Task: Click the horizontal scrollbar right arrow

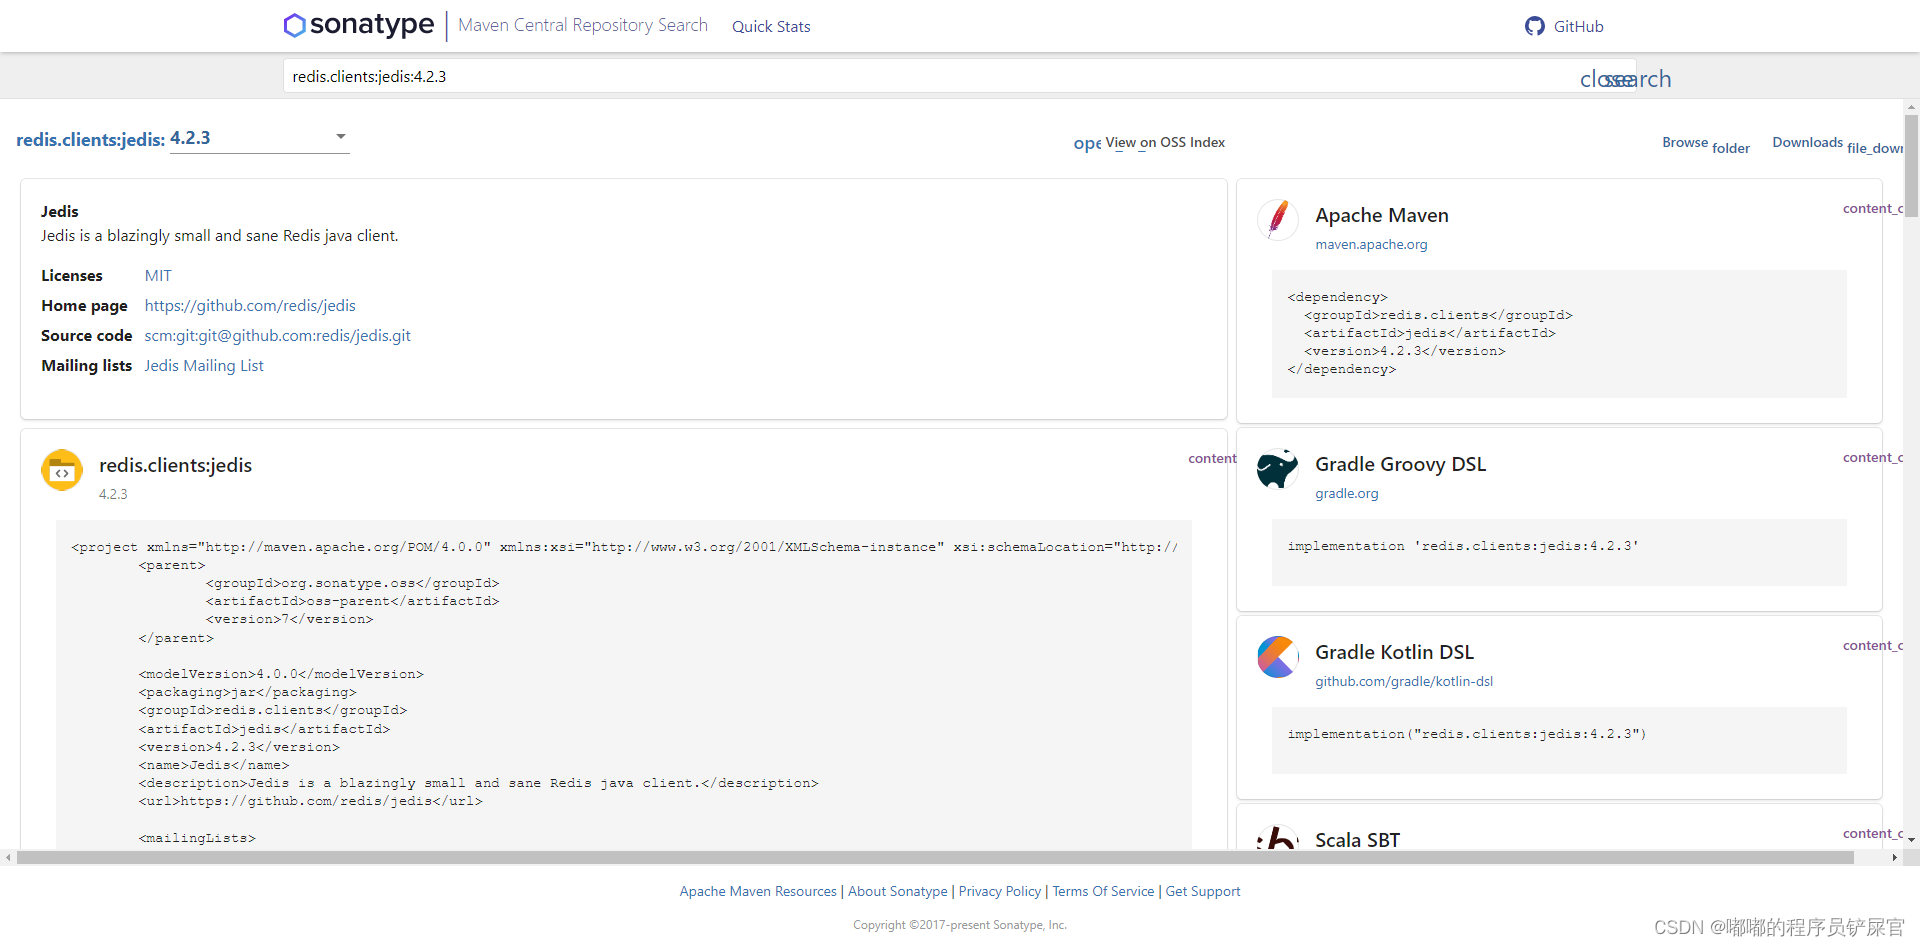Action: coord(1894,857)
